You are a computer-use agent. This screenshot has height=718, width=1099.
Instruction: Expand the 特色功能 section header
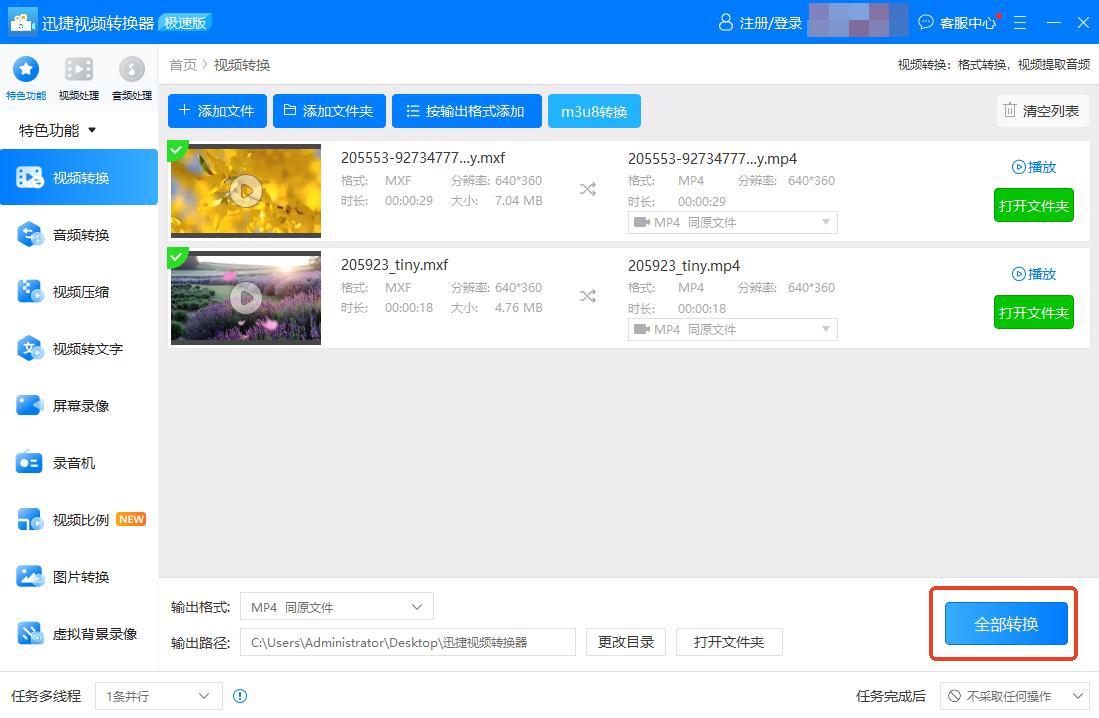tap(58, 130)
